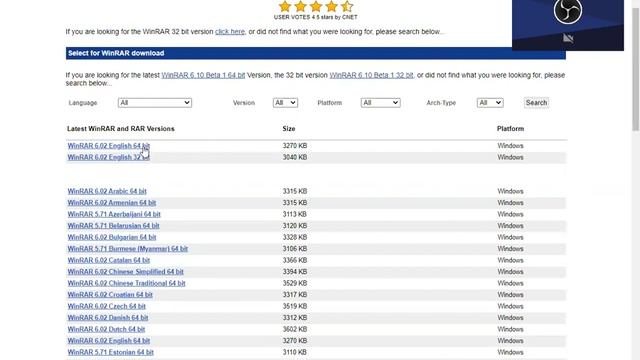
Task: Click the Search button
Action: pos(536,103)
